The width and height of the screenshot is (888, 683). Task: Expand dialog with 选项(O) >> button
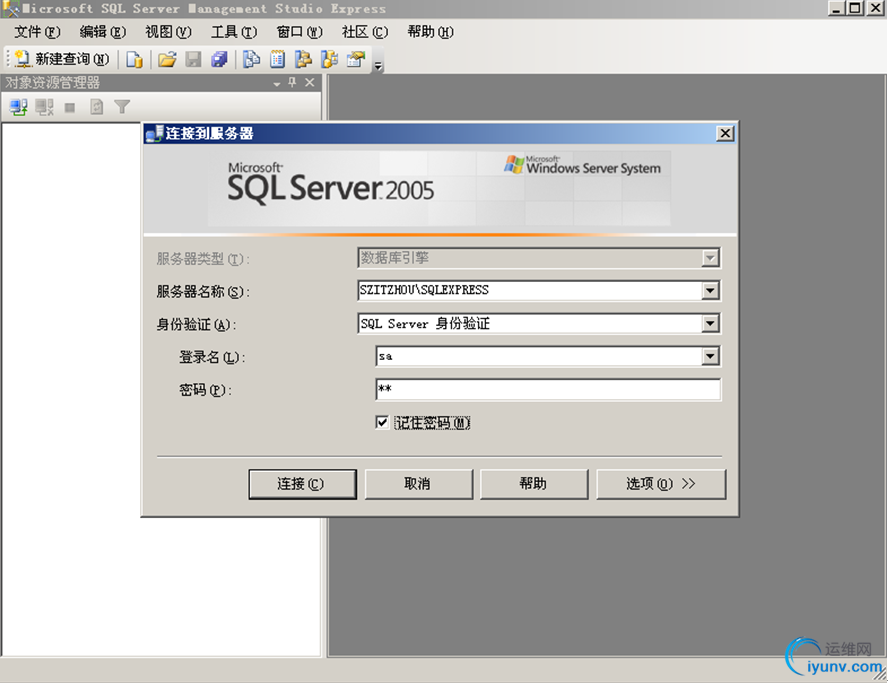[x=661, y=484]
